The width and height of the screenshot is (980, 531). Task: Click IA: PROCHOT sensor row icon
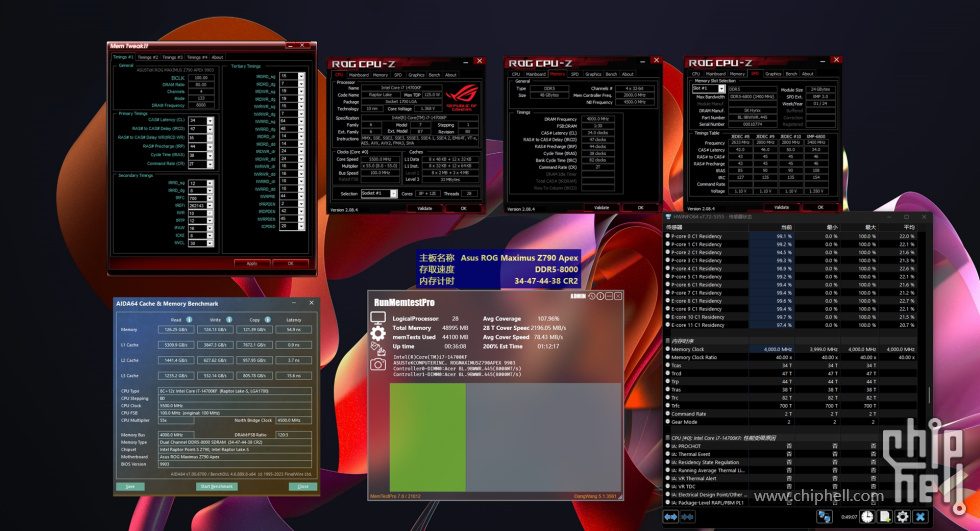(x=668, y=446)
